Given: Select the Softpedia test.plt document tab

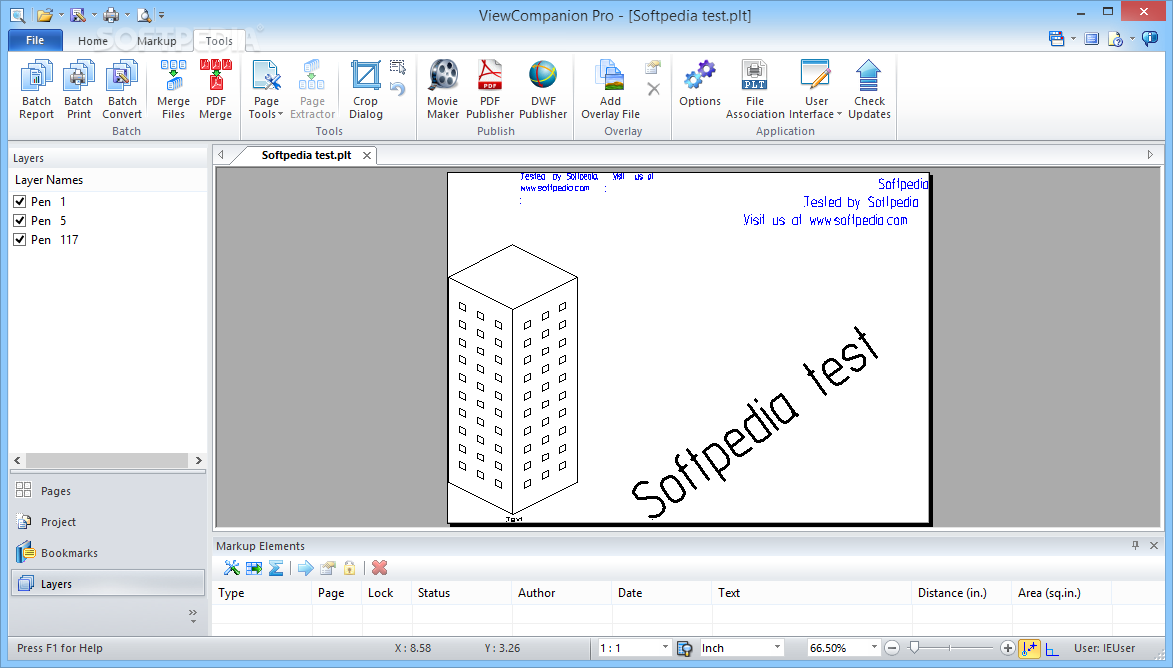Looking at the screenshot, I should [x=306, y=155].
